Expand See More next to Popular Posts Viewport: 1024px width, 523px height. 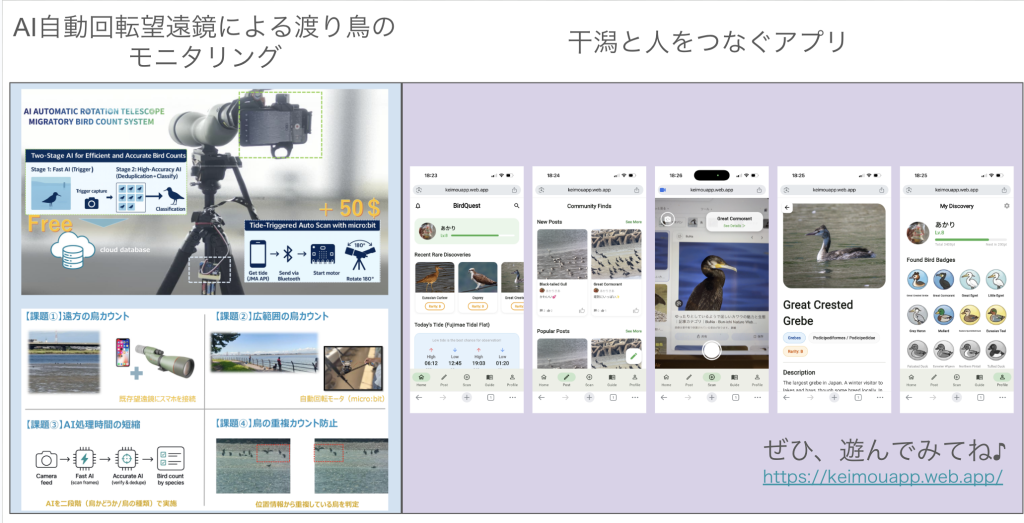(633, 330)
